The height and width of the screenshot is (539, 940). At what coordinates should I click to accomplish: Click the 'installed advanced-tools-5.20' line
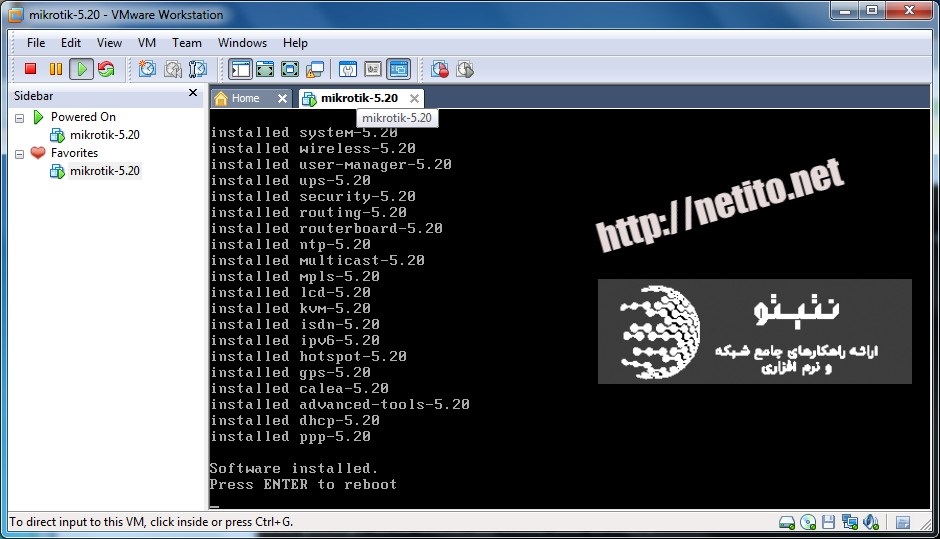340,405
